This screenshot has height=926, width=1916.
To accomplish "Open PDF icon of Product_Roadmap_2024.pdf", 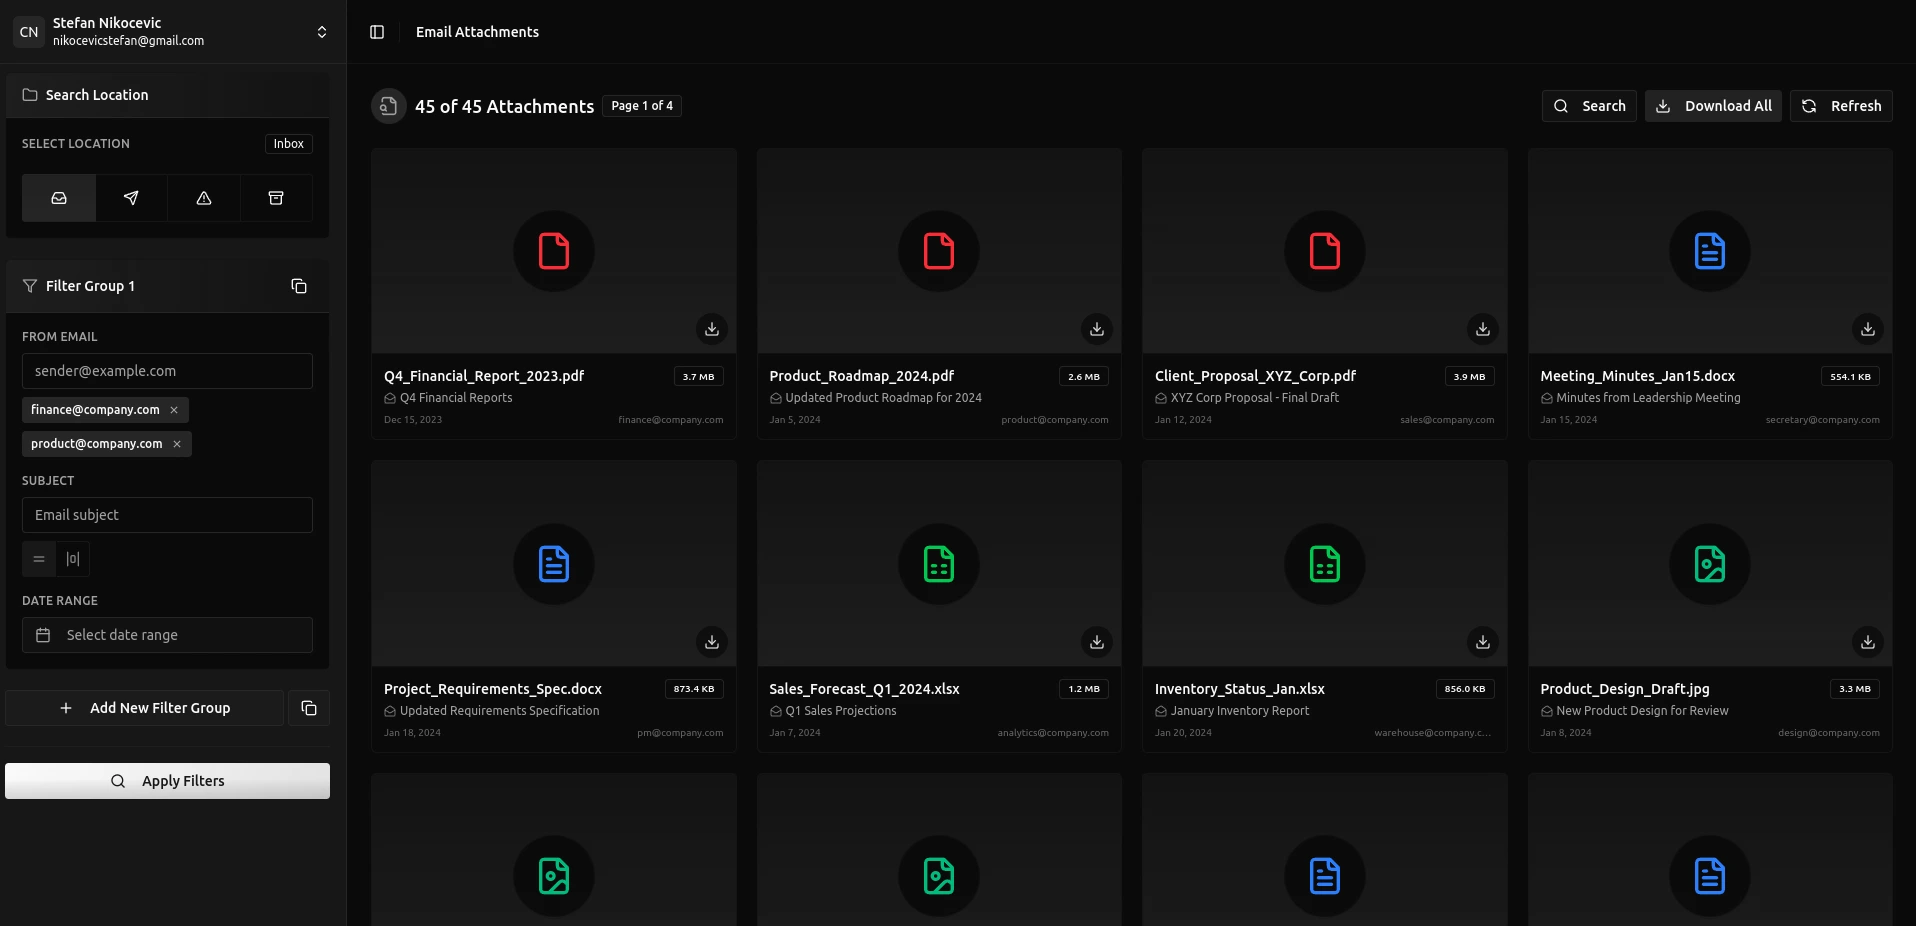I will [939, 251].
